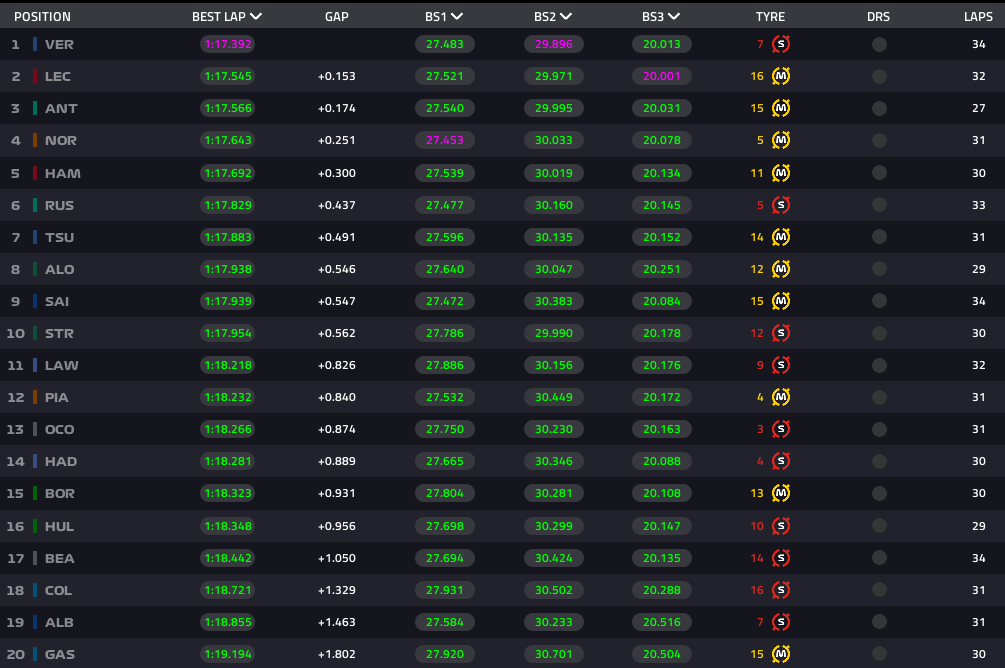The width and height of the screenshot is (1005, 668).
Task: Click the soft tyre icon for VER
Action: (x=781, y=44)
